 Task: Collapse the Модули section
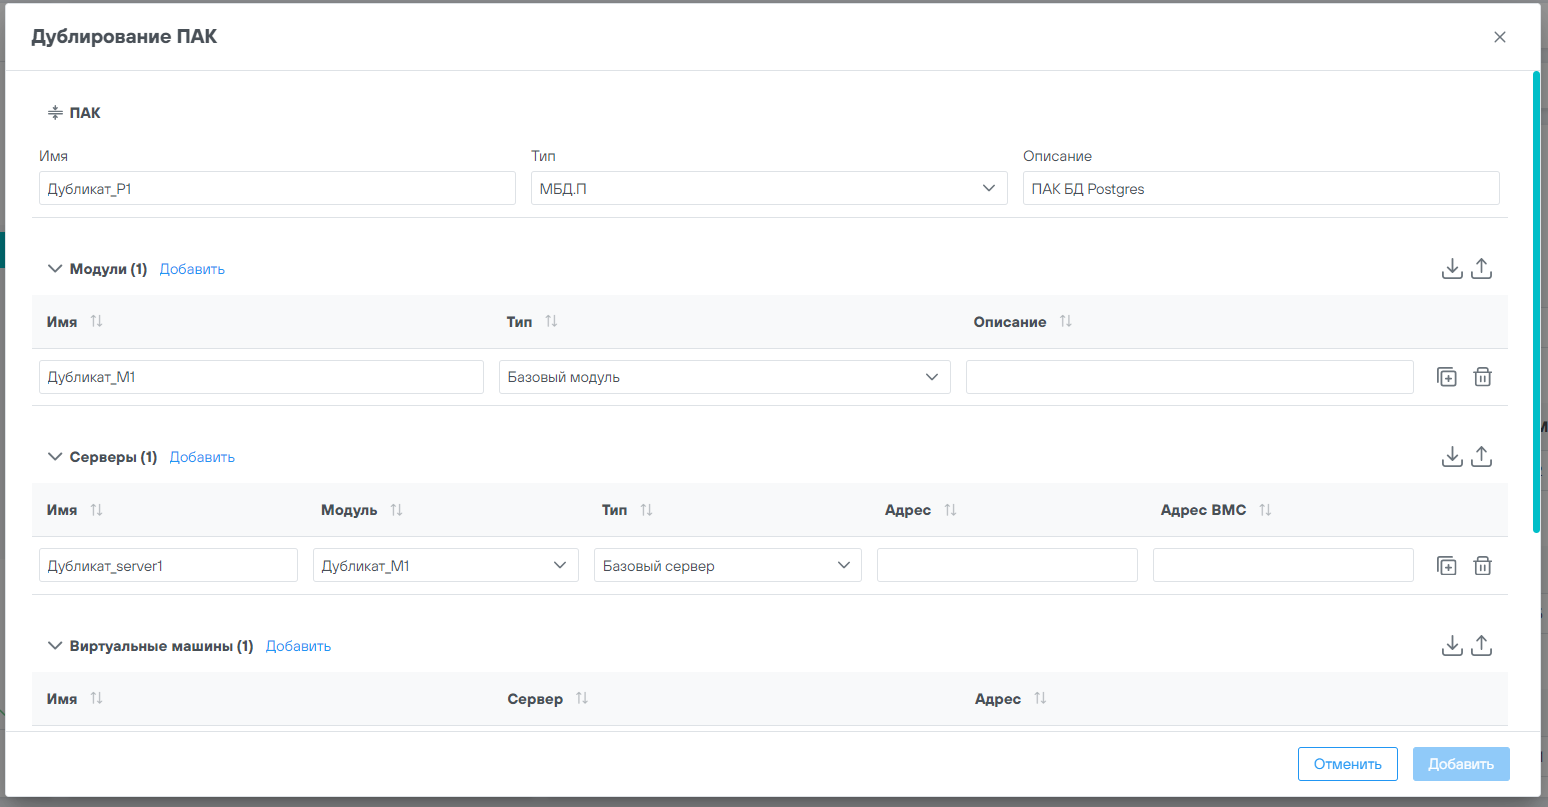pos(55,269)
